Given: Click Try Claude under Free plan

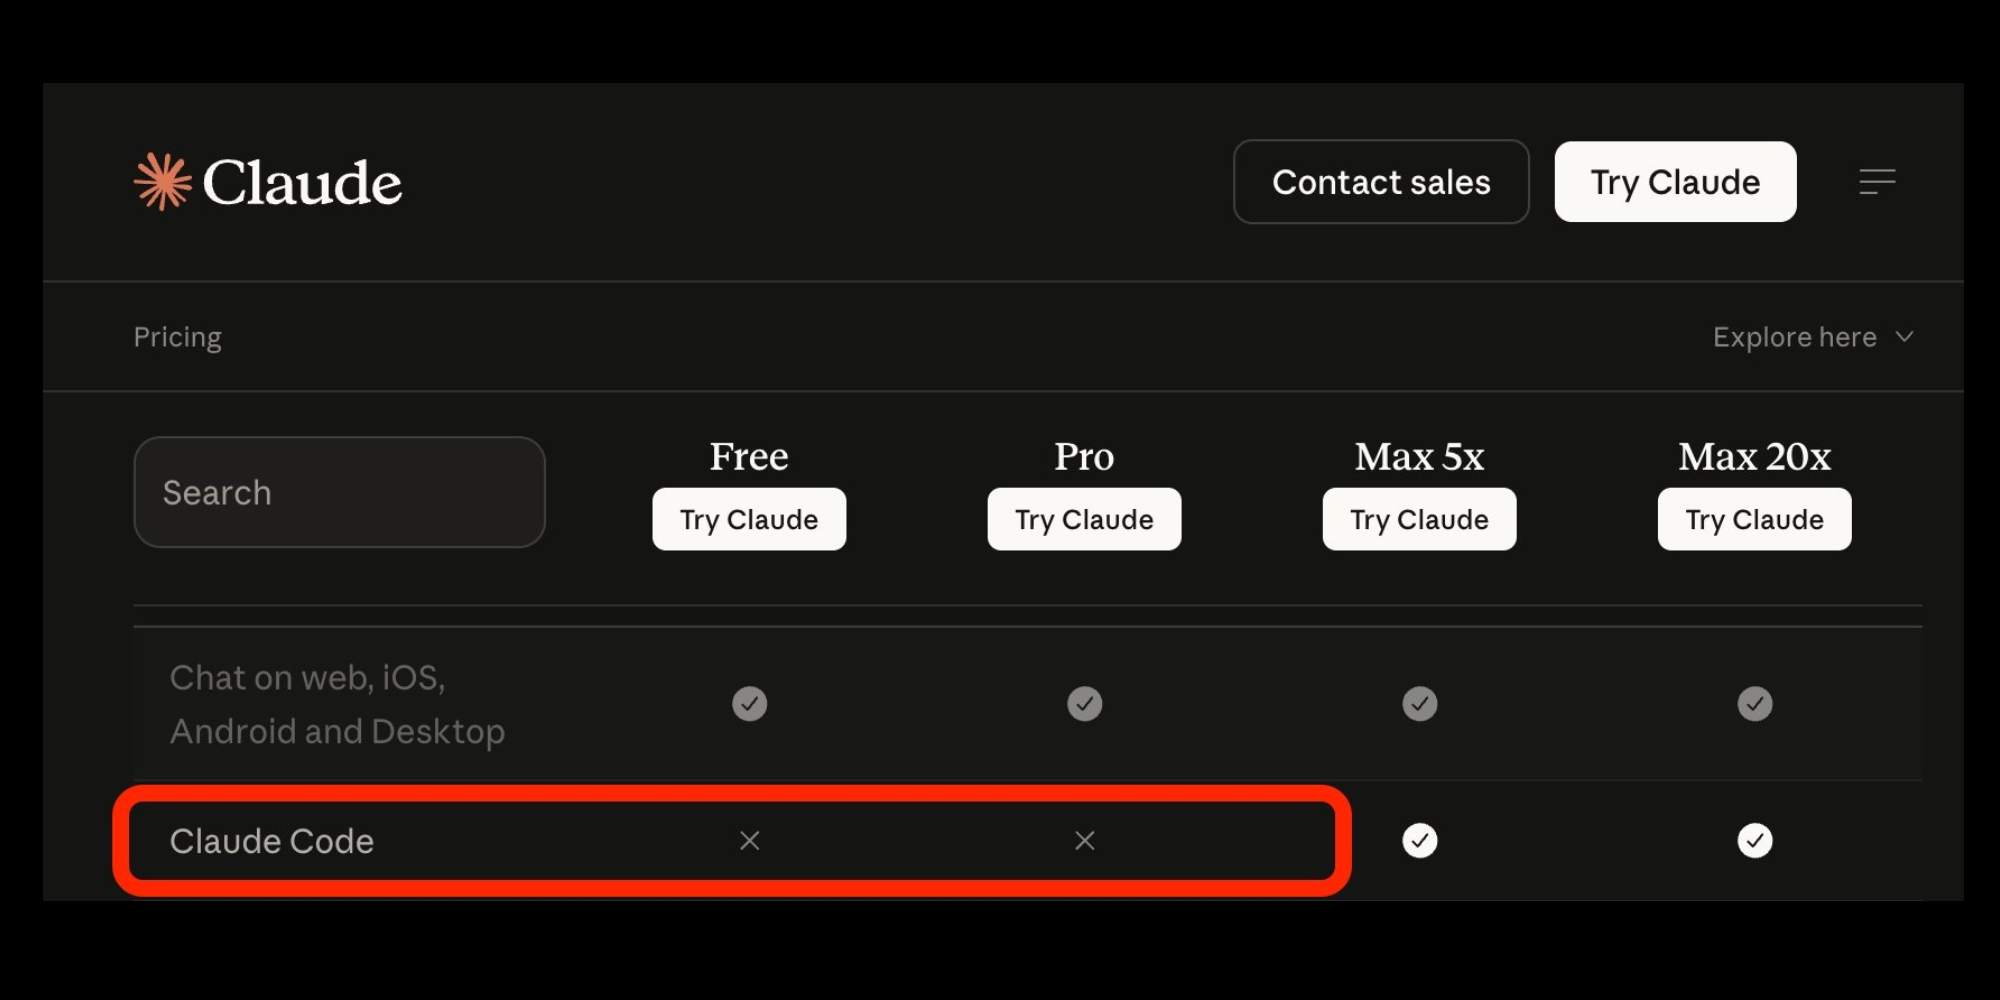Looking at the screenshot, I should (749, 519).
